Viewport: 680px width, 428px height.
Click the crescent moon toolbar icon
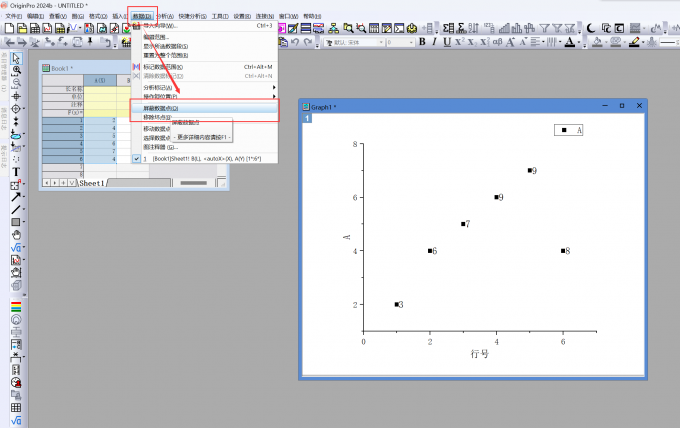point(591,29)
